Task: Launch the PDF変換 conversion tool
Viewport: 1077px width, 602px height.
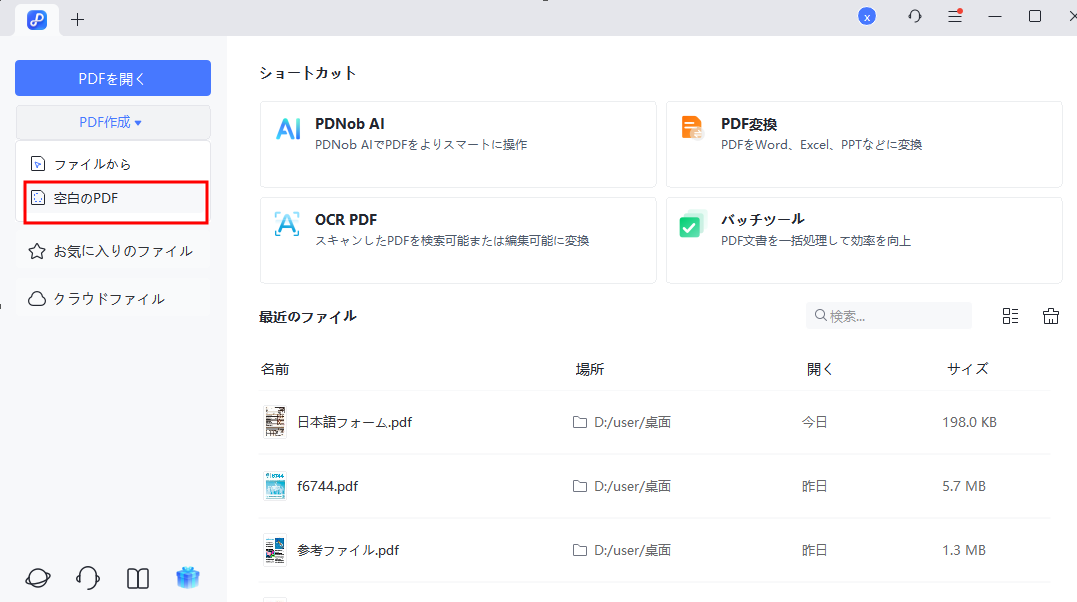Action: pos(863,143)
